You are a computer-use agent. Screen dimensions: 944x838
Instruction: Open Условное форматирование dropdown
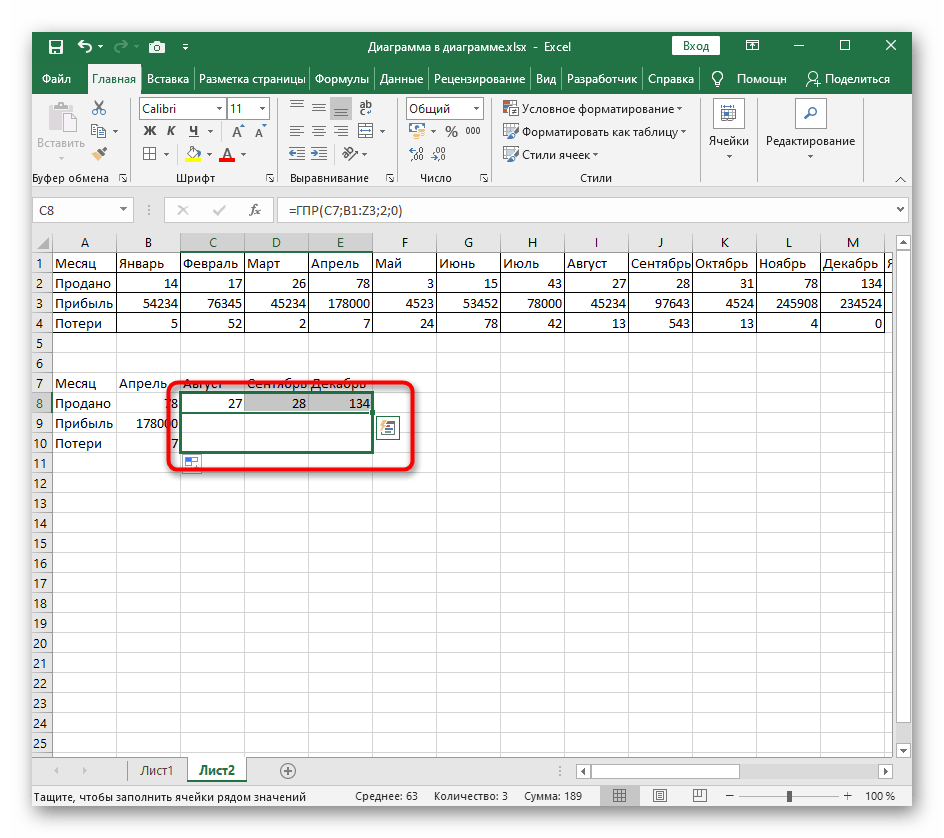594,108
